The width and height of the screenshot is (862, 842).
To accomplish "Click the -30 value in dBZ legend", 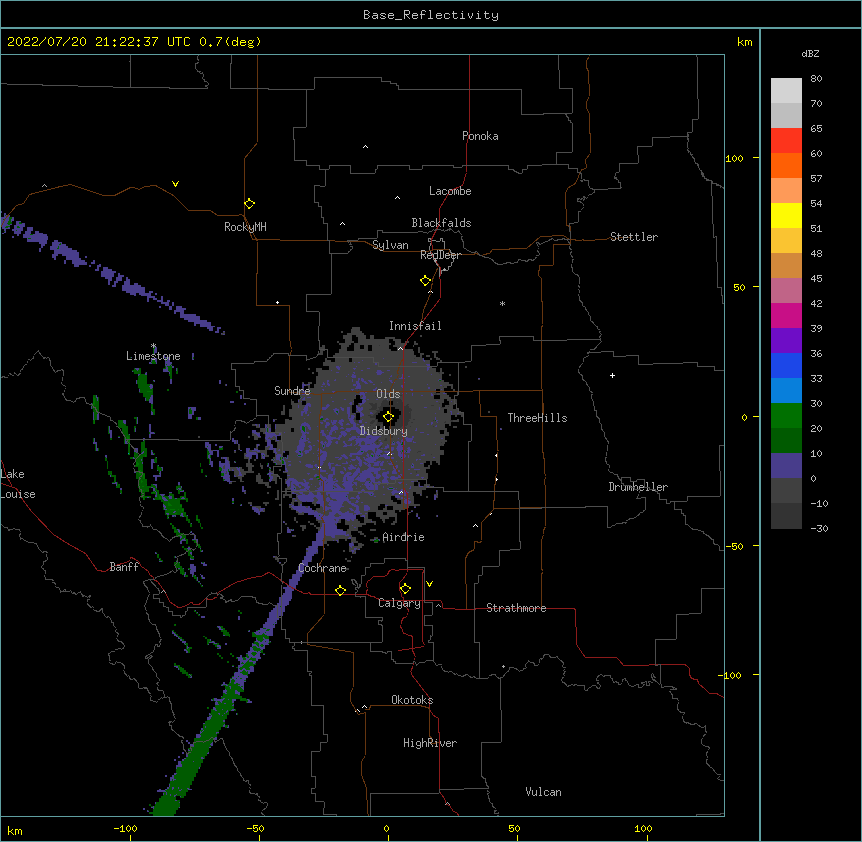I will coord(819,528).
